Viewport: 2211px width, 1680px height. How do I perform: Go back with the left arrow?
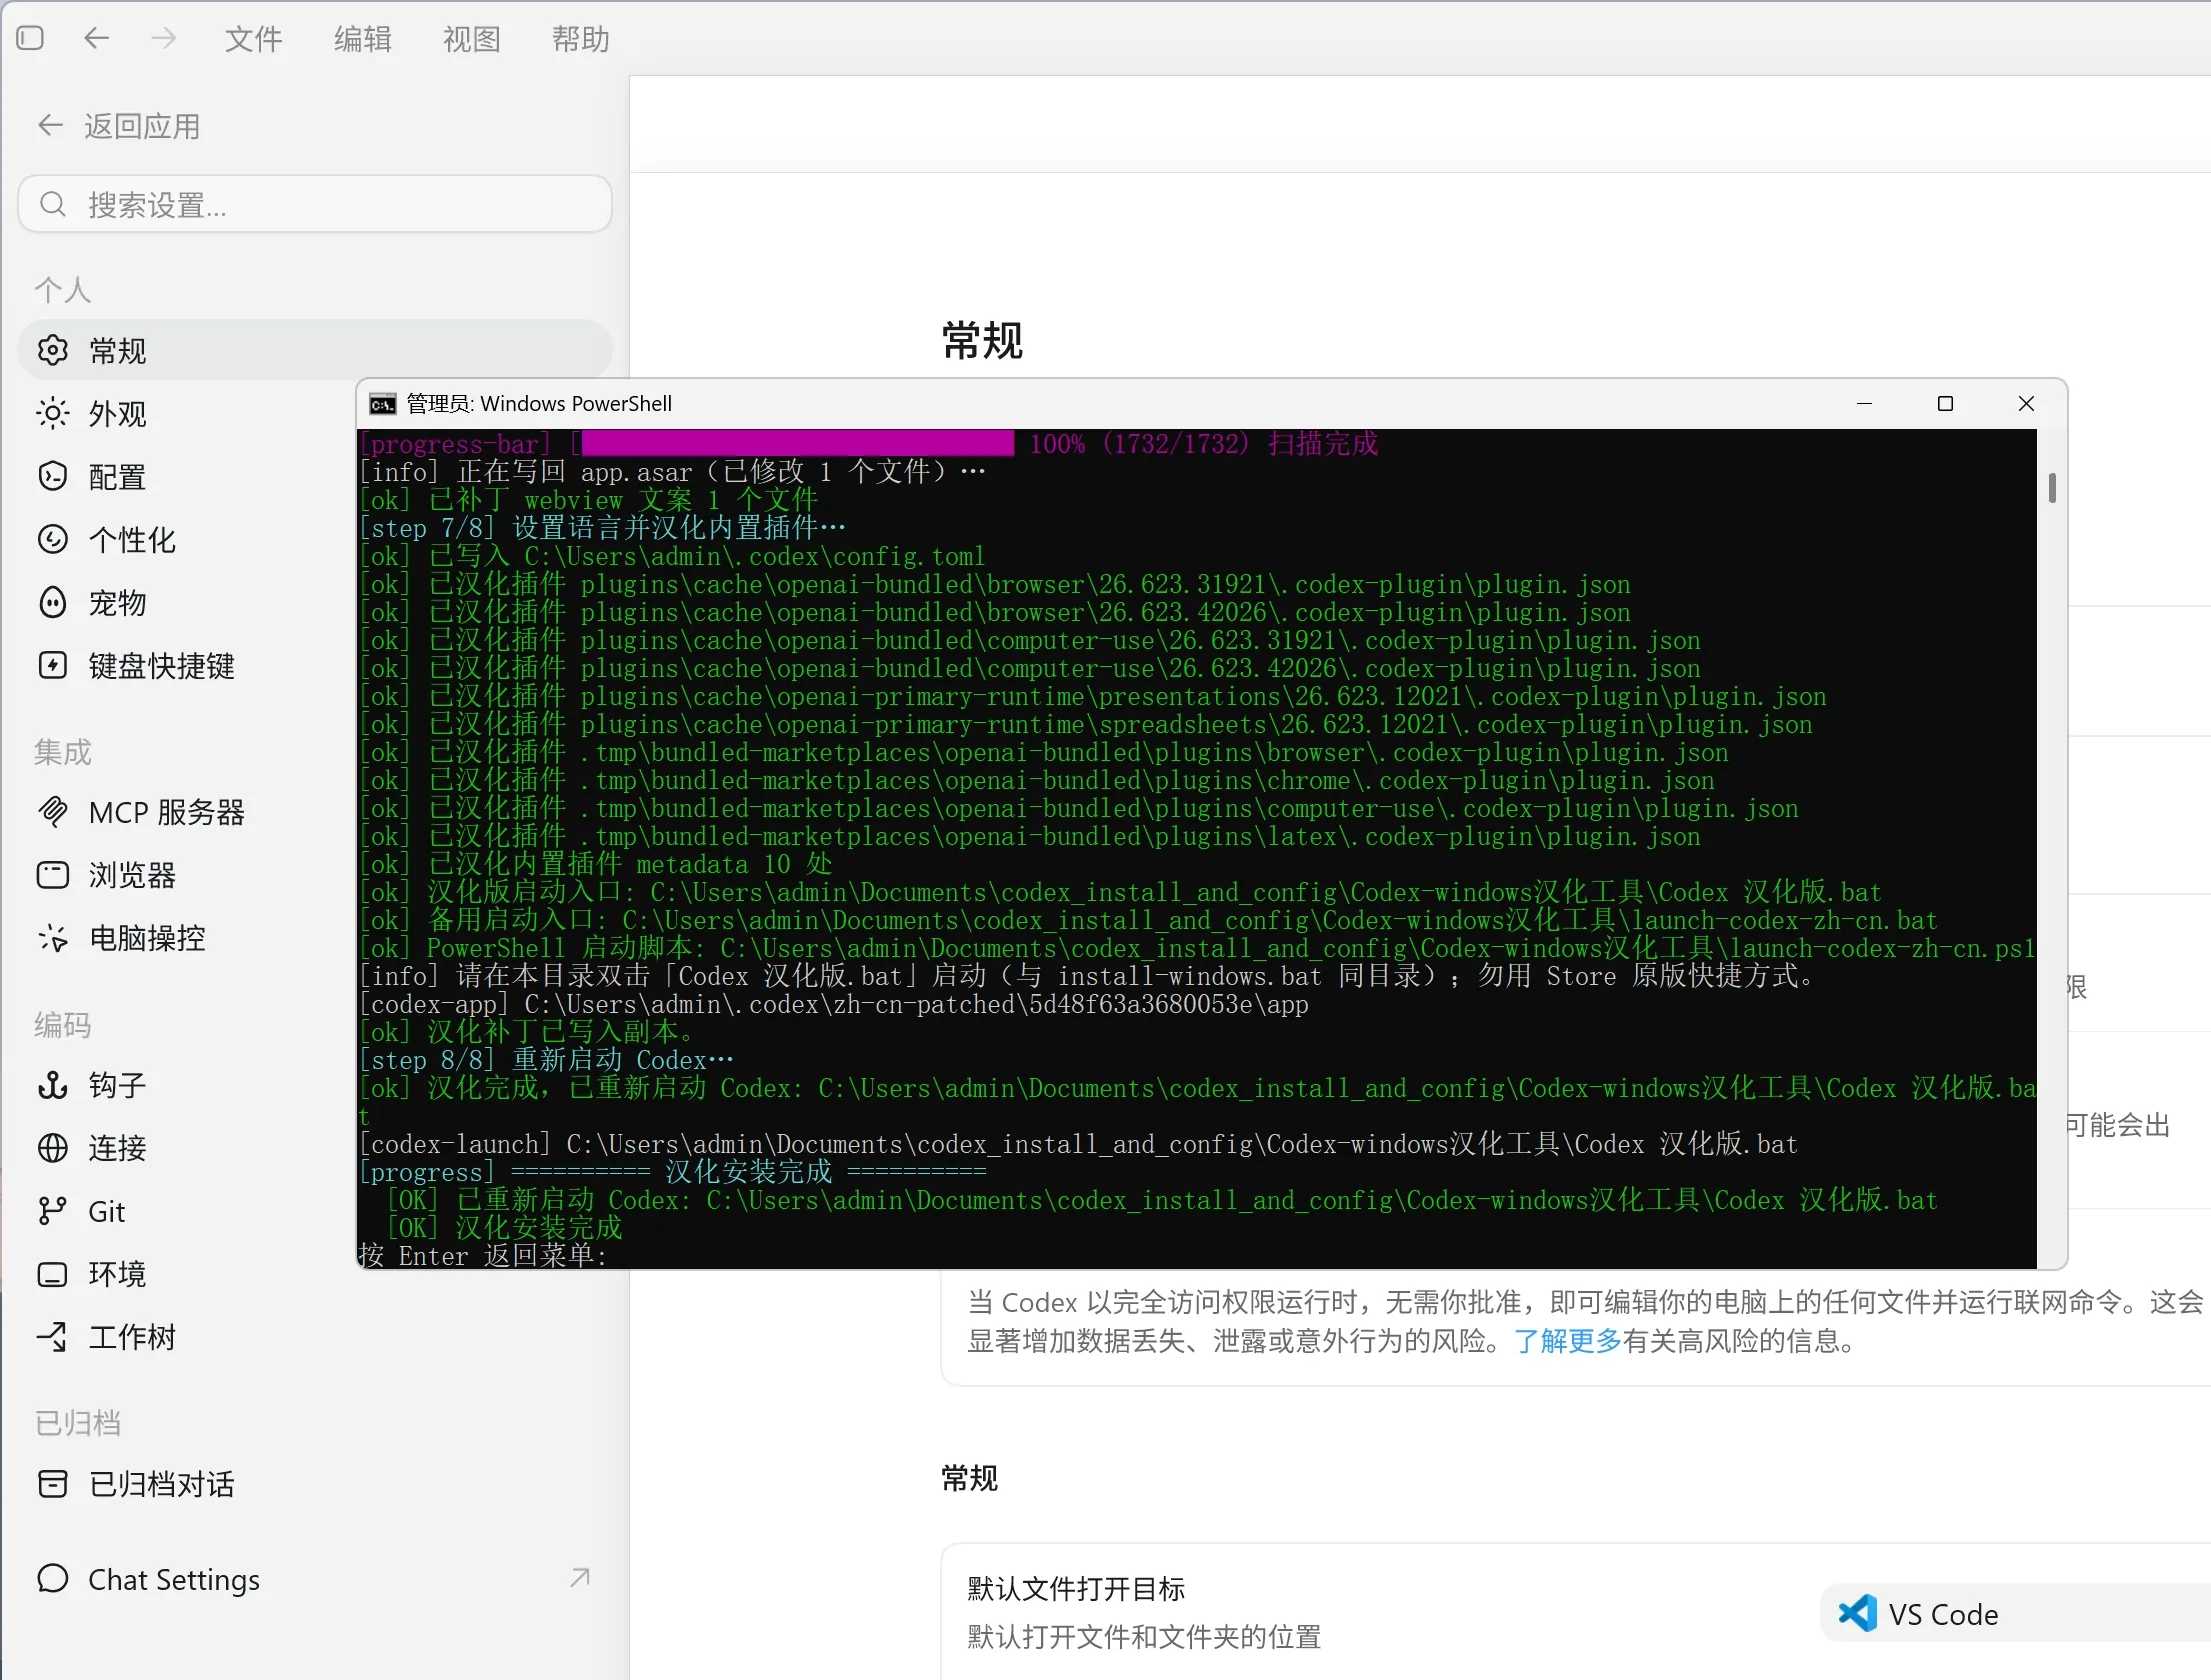point(96,38)
